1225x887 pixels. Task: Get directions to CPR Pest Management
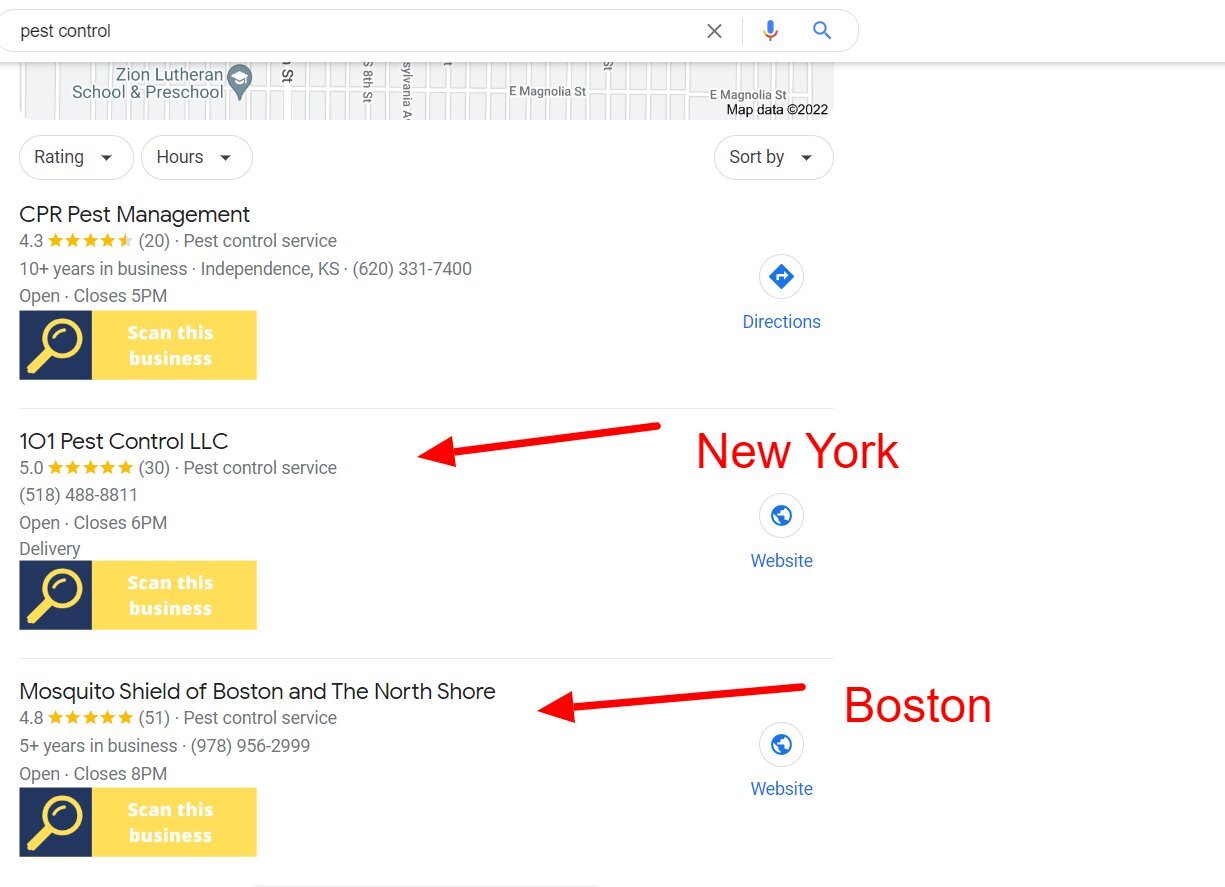point(781,277)
